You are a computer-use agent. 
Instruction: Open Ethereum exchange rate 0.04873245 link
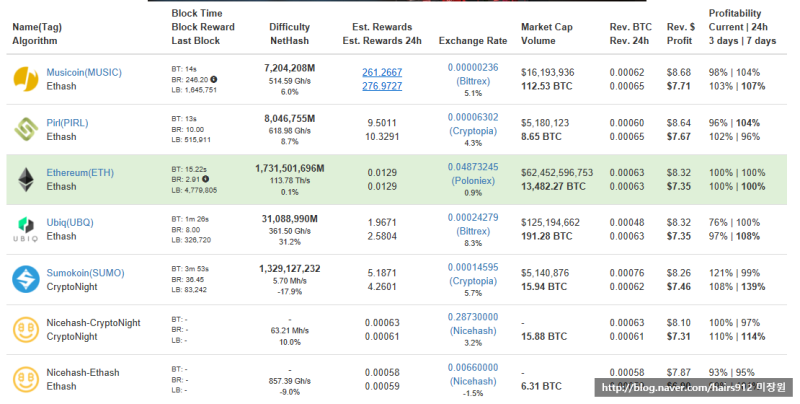coord(473,167)
